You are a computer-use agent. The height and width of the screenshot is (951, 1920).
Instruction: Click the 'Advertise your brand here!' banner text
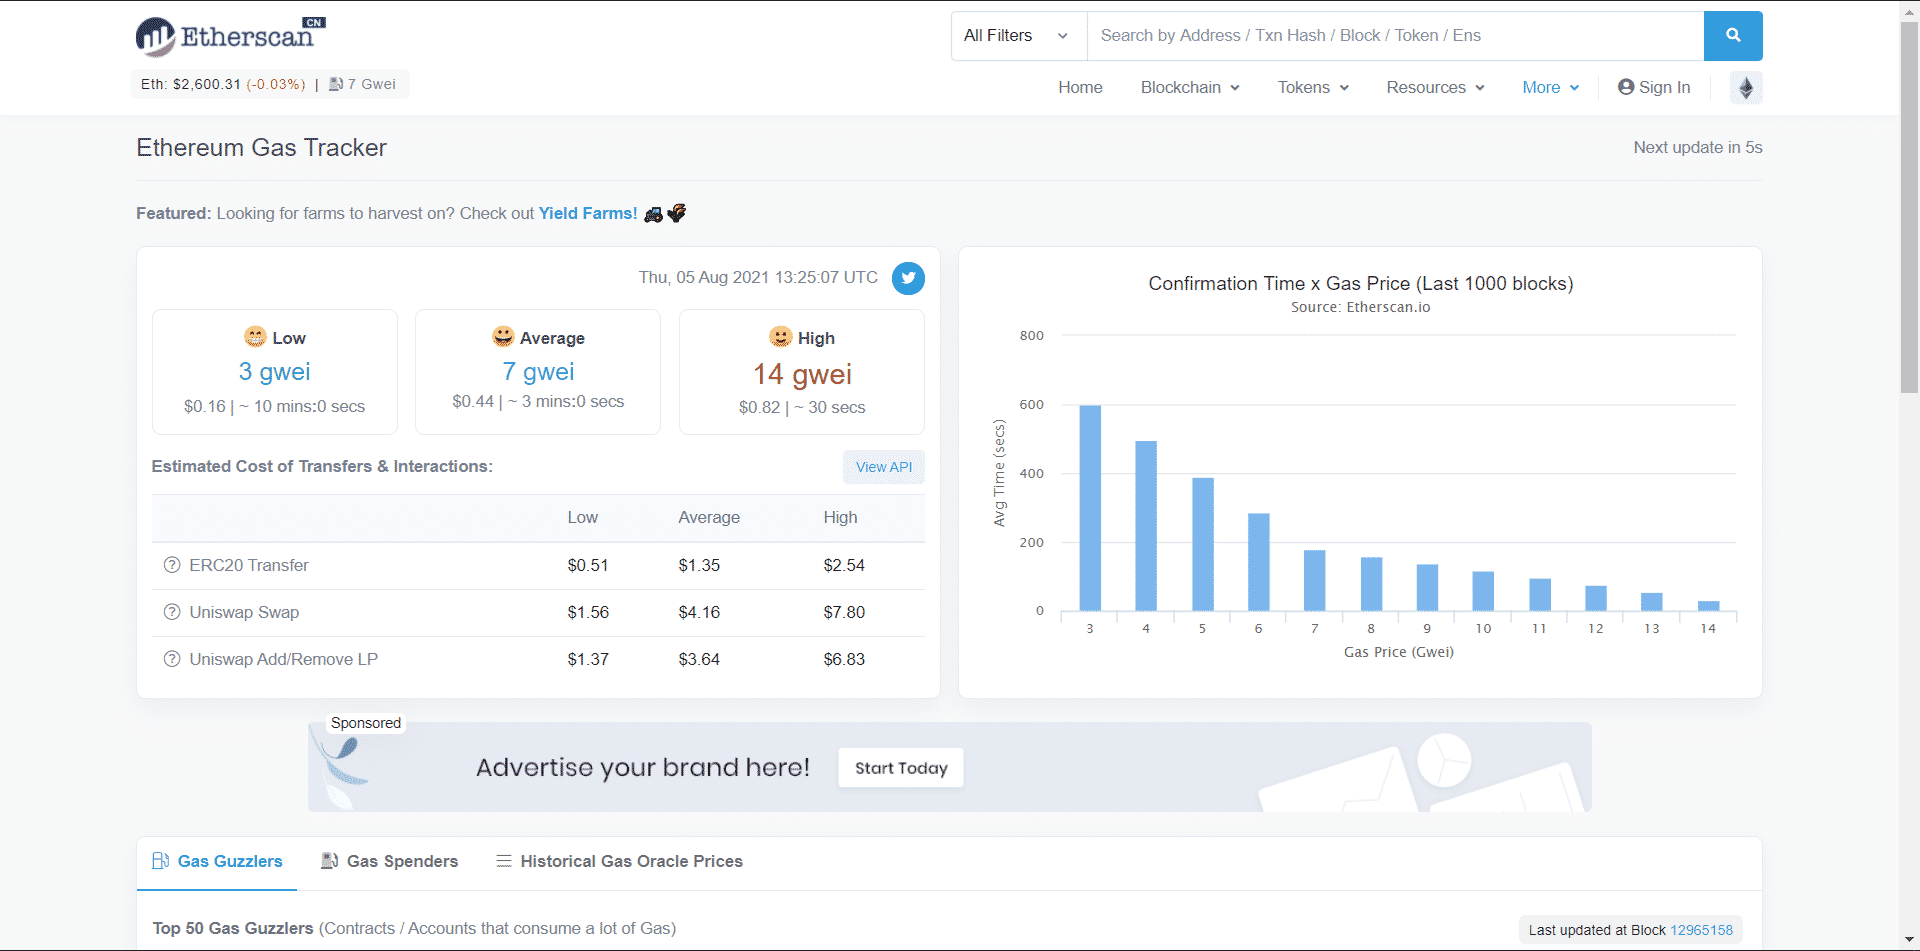pyautogui.click(x=643, y=767)
